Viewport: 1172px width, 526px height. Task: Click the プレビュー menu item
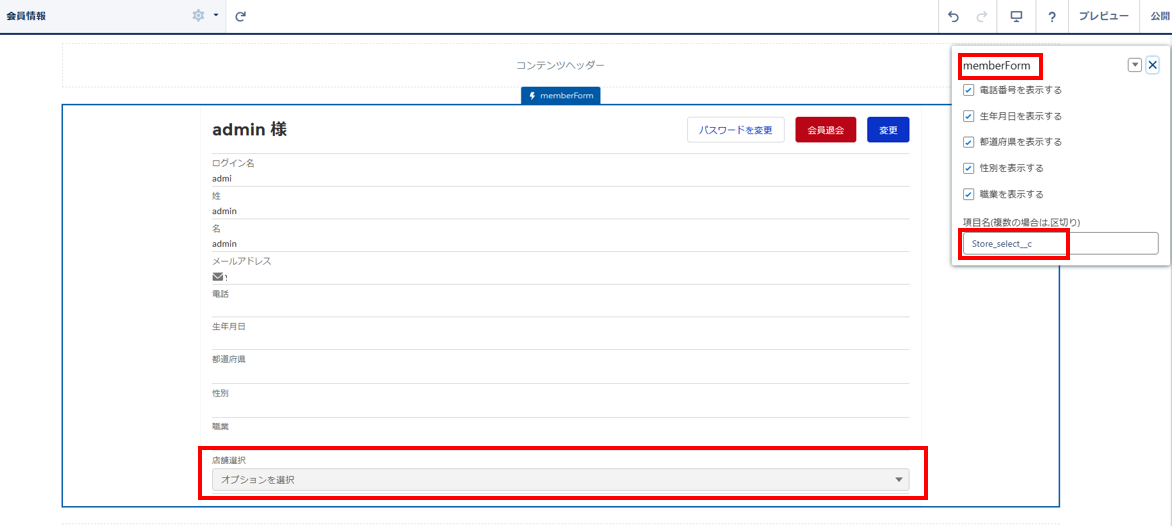click(x=1103, y=16)
